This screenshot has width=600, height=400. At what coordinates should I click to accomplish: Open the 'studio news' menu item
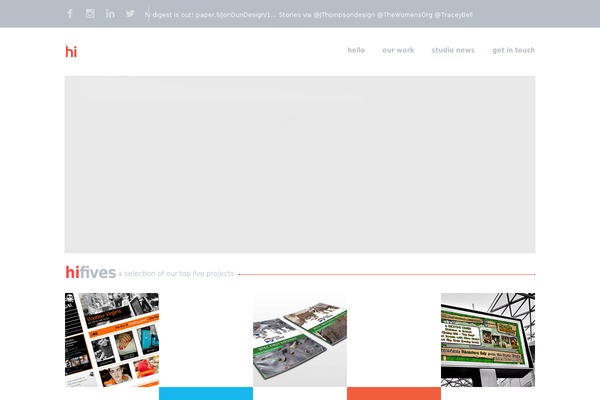(x=453, y=50)
